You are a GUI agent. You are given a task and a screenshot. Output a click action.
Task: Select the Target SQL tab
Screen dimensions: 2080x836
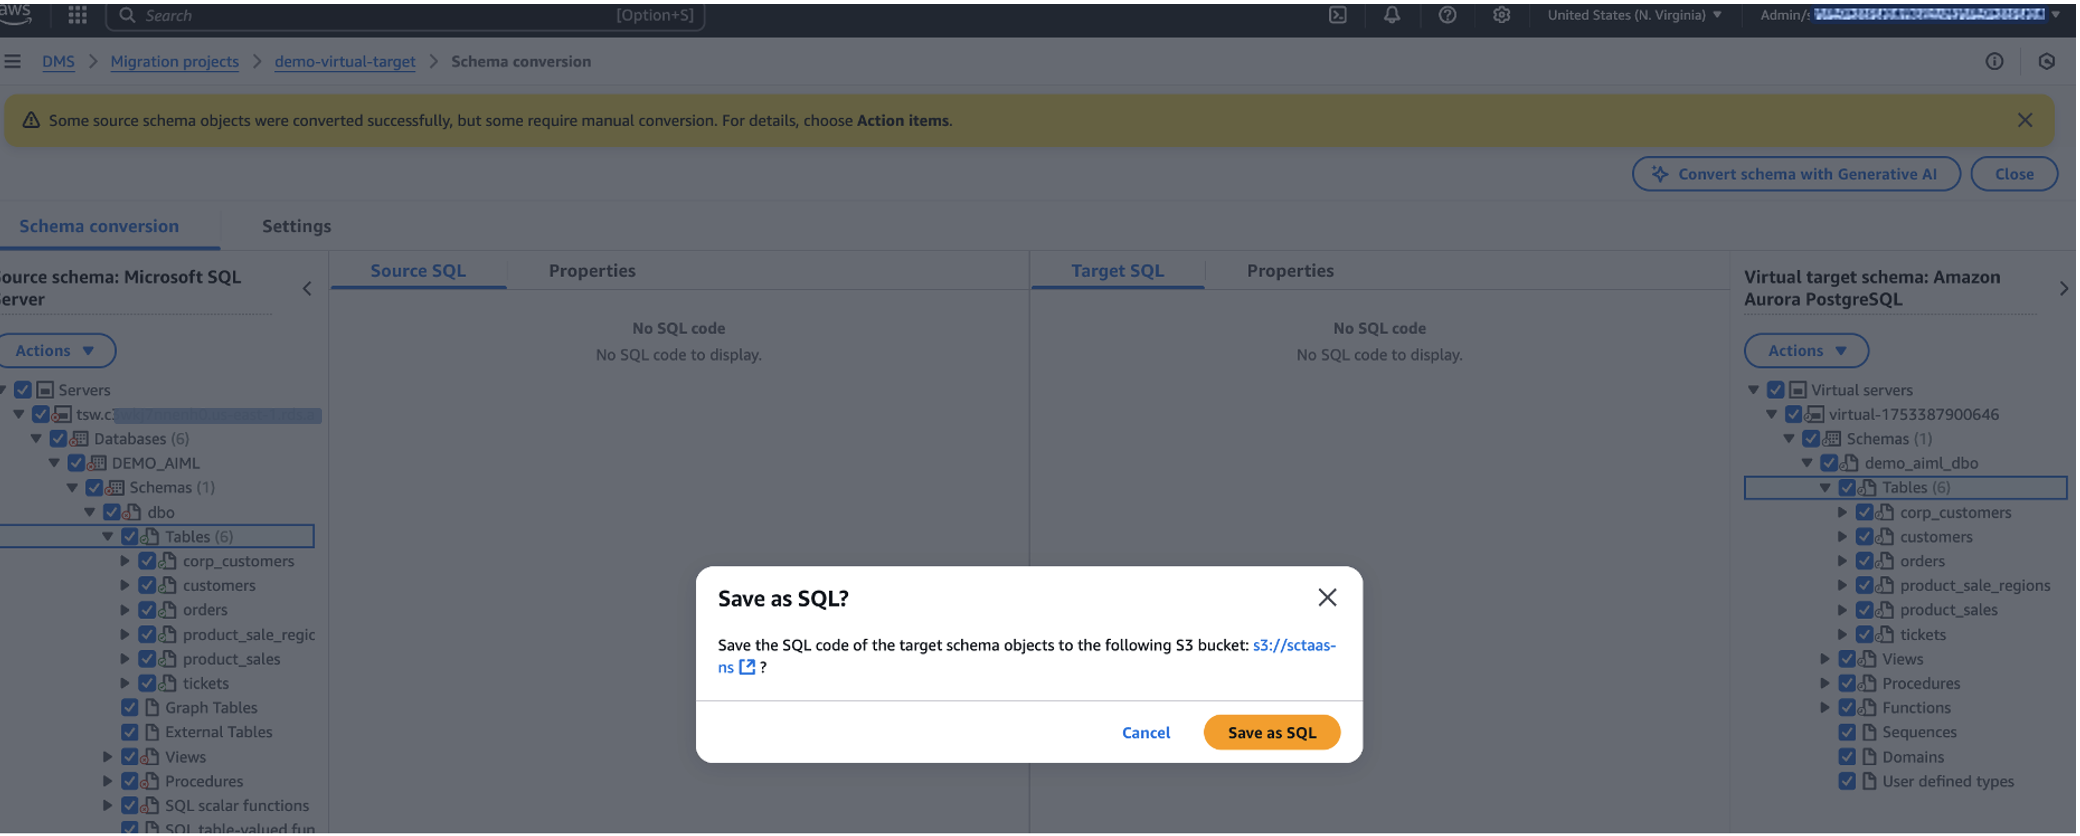click(1117, 270)
